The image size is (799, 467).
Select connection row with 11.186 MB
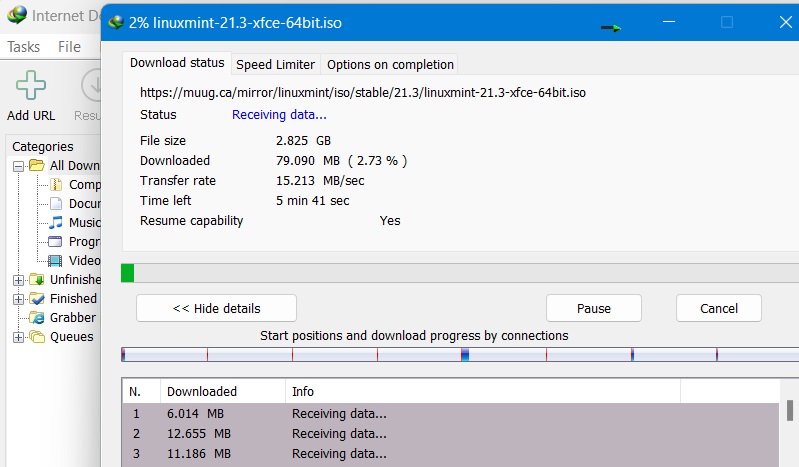[x=450, y=453]
